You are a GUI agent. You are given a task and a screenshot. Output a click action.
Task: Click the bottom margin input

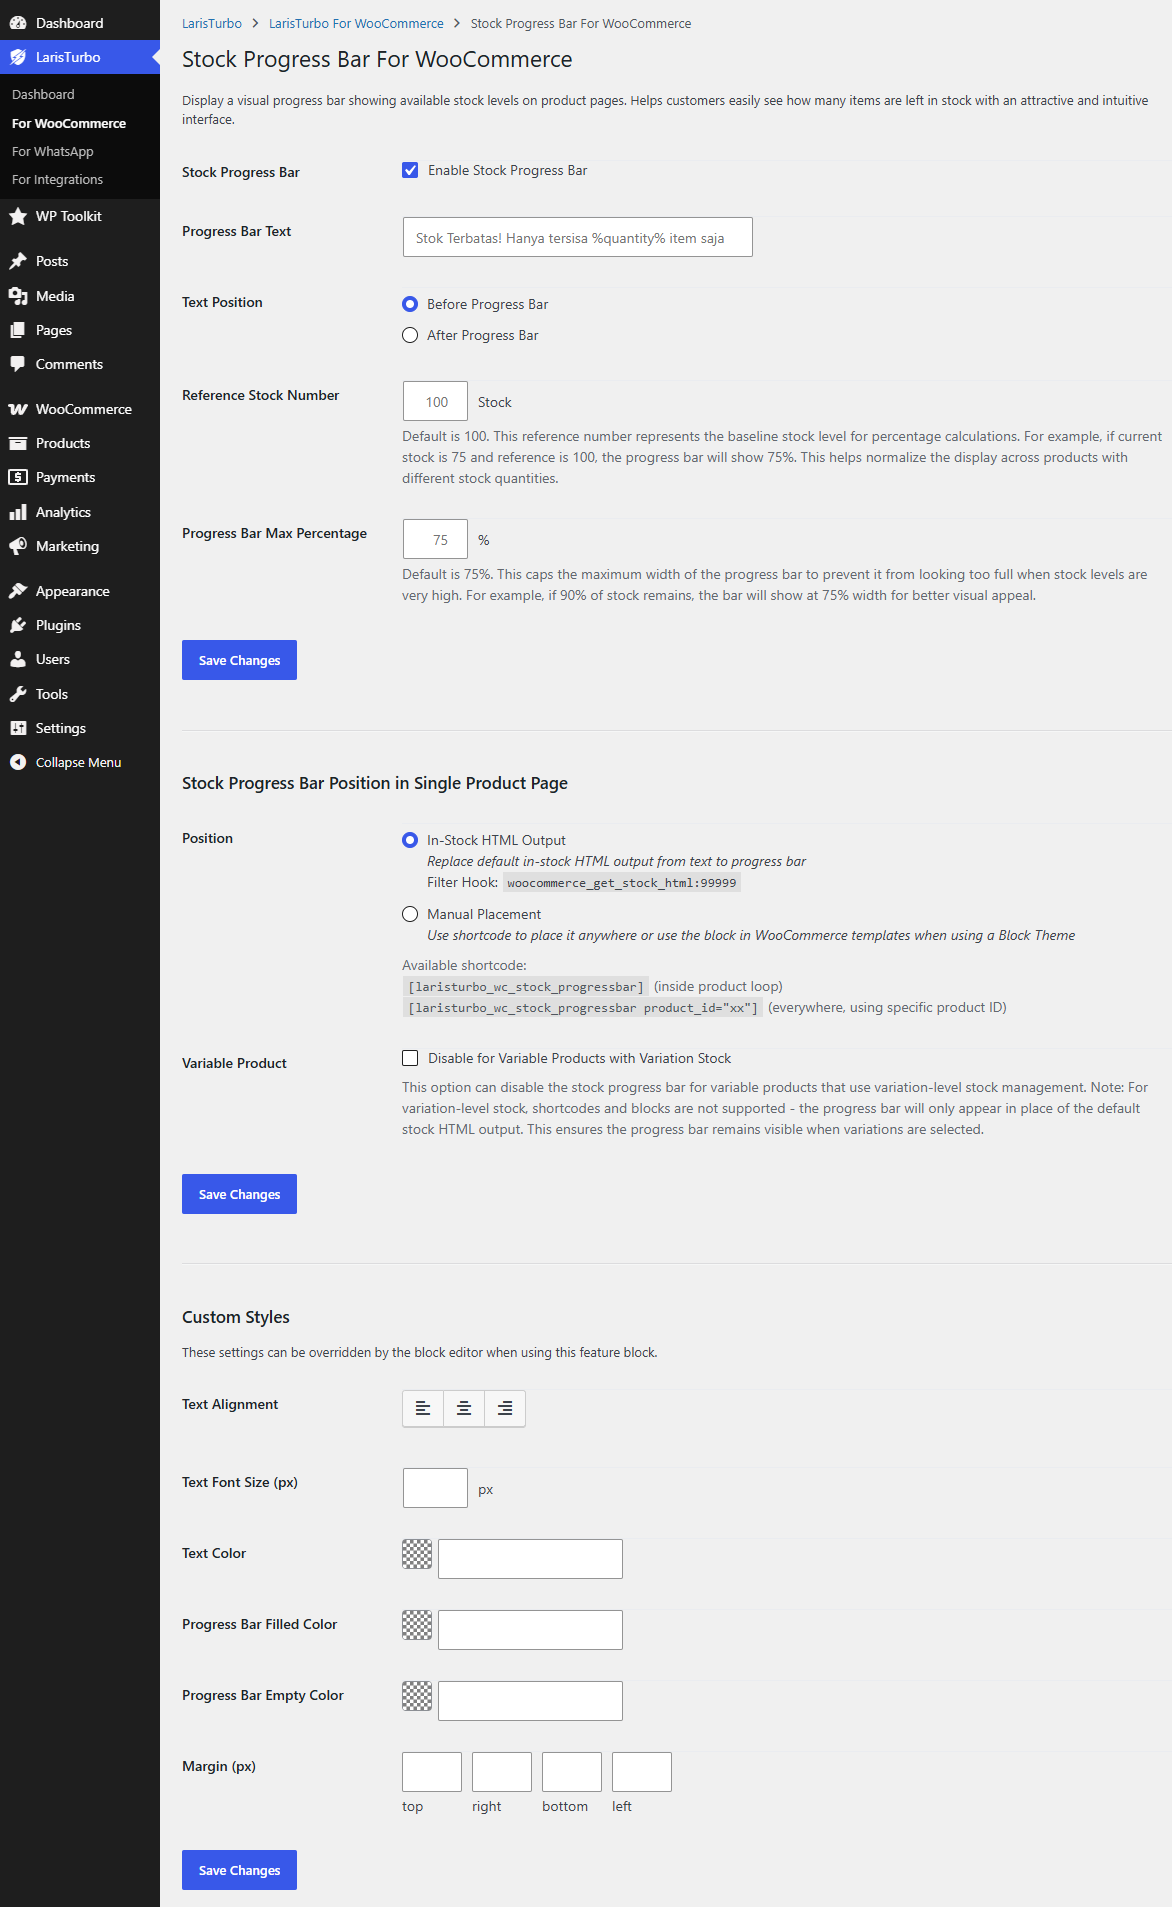point(572,1772)
